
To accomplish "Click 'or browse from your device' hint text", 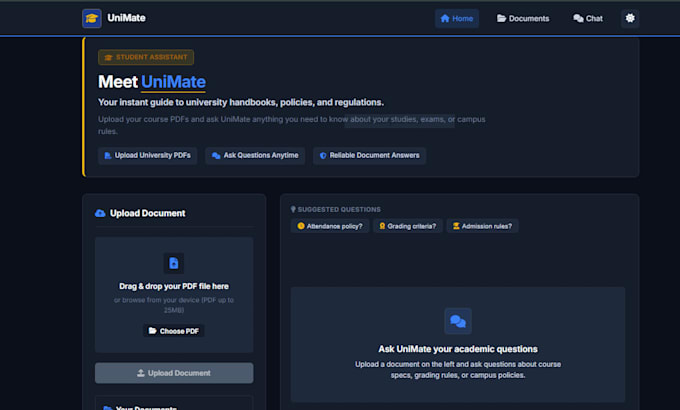I will tap(174, 305).
